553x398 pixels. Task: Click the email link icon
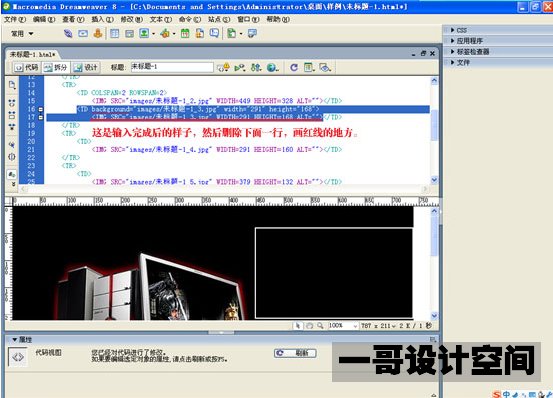pyautogui.click(x=83, y=33)
